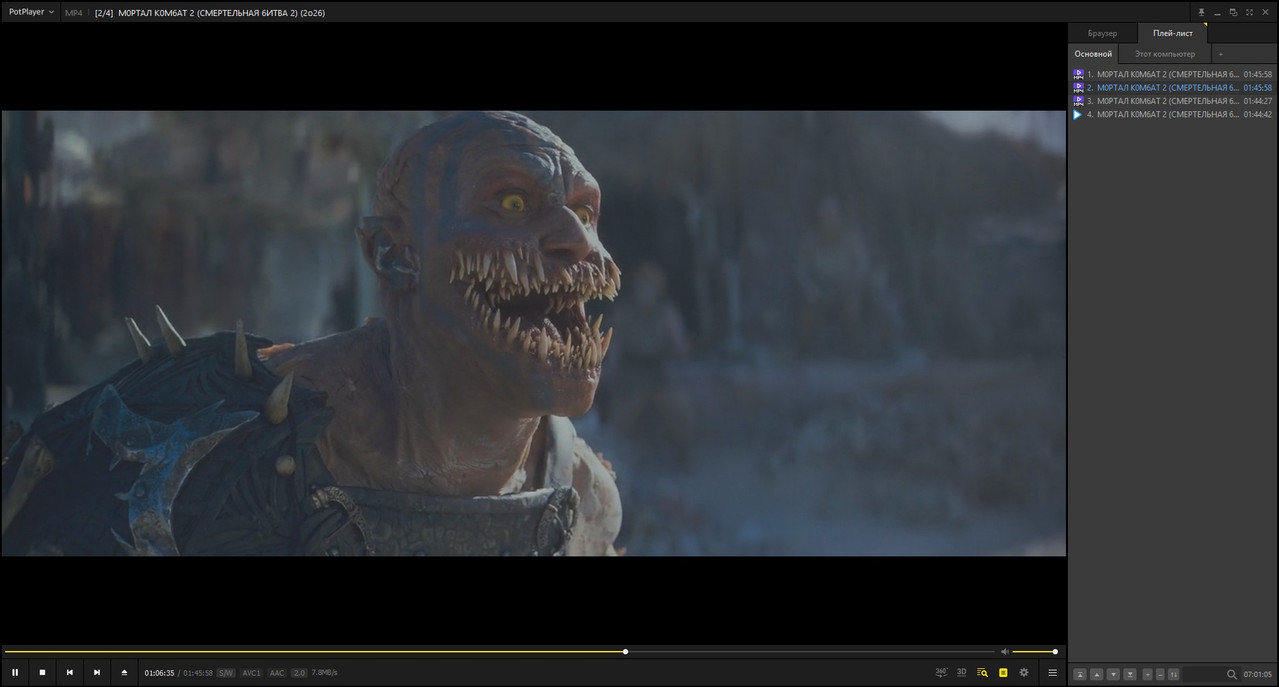Image resolution: width=1279 pixels, height=687 pixels.
Task: Click playlist total time 07:01:05
Action: coord(1258,674)
